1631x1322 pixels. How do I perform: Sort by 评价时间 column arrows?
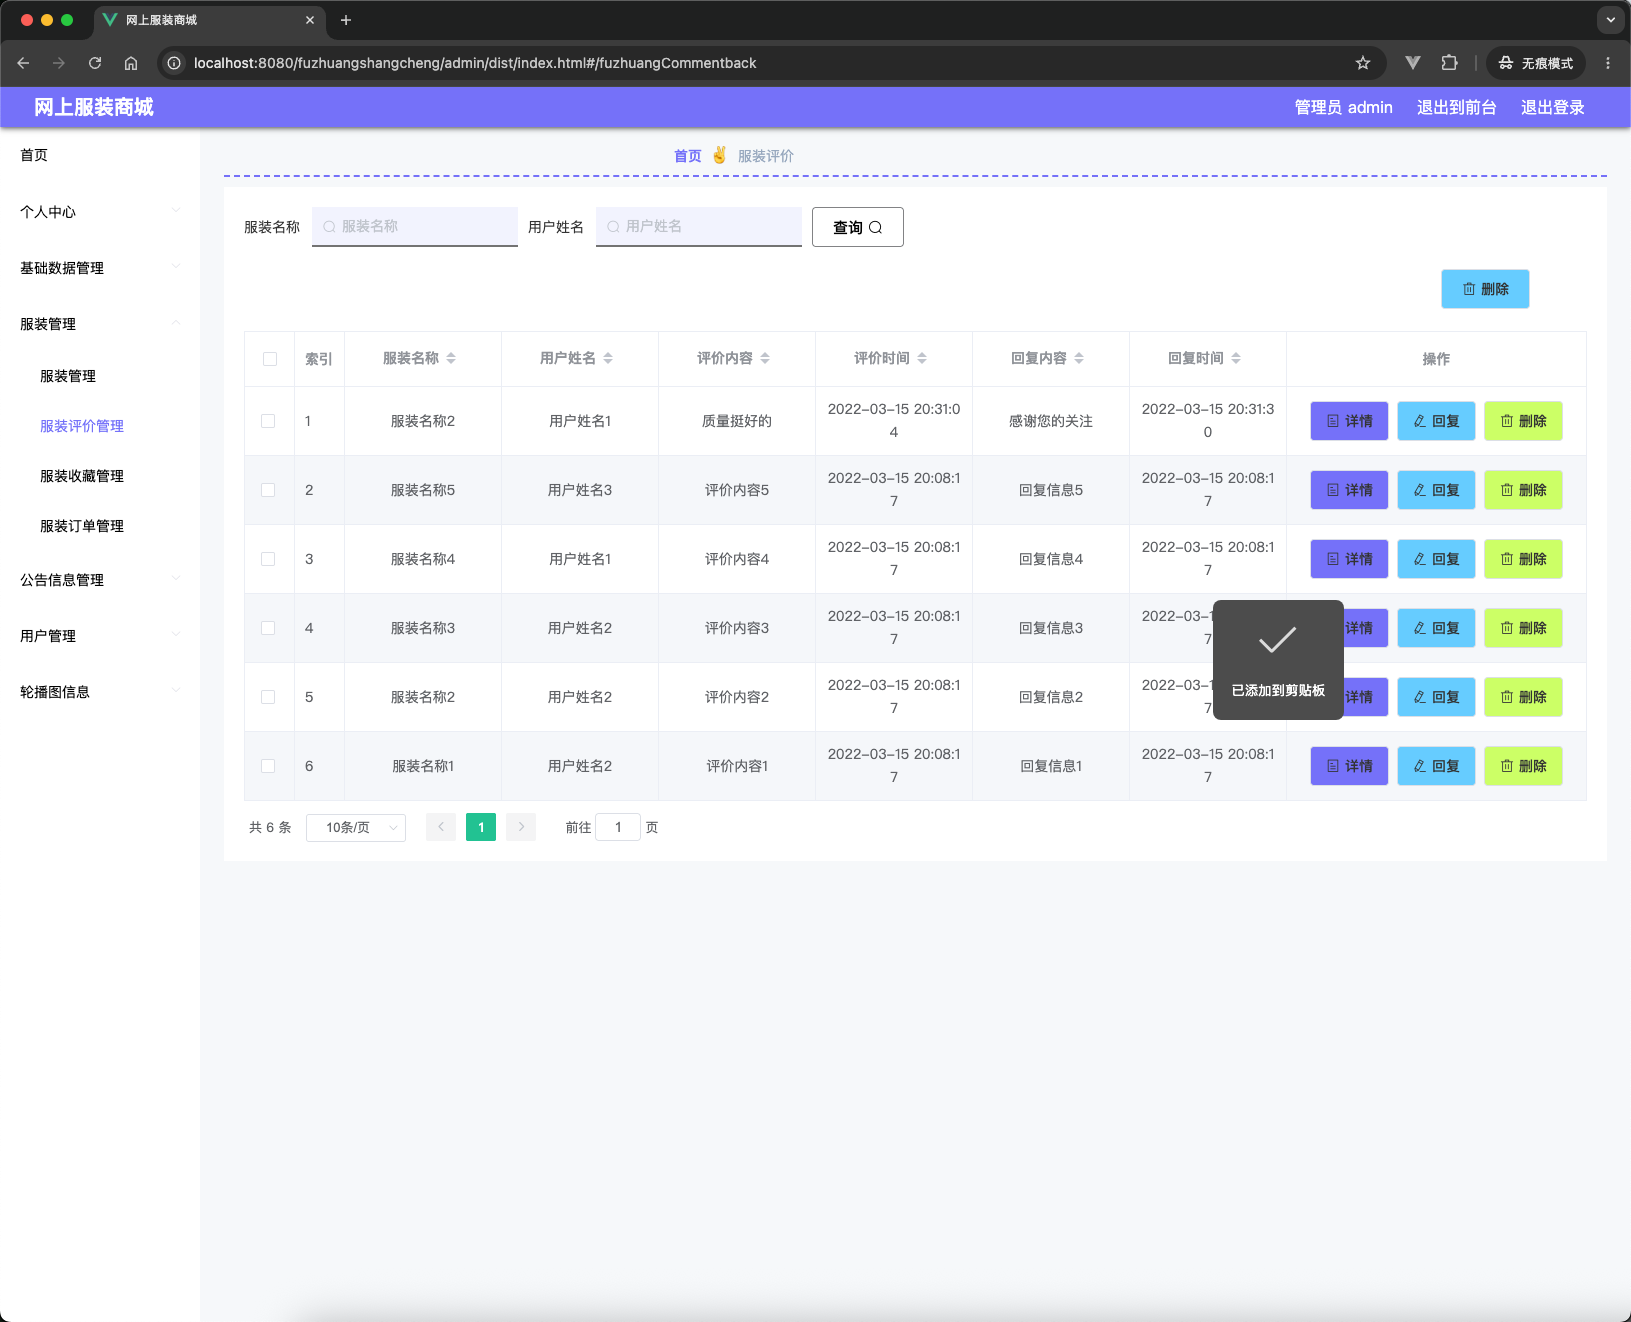point(922,358)
